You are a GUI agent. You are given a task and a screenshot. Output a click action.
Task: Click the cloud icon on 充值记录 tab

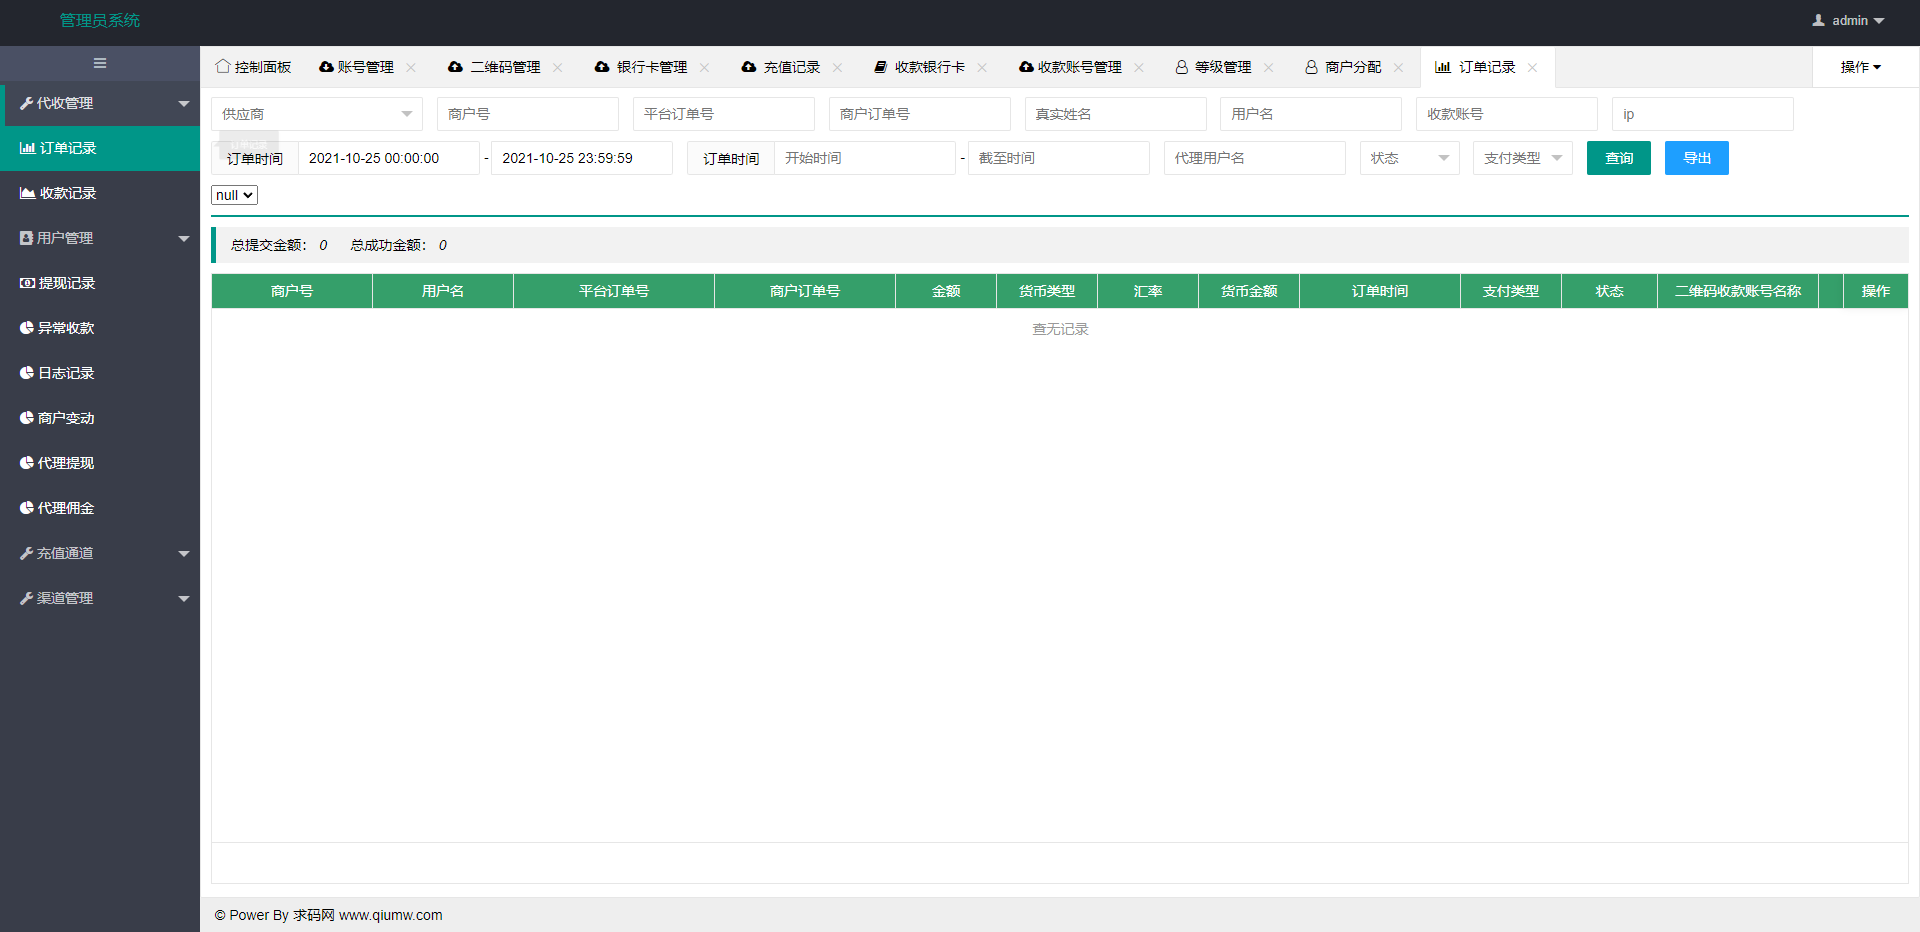pyautogui.click(x=749, y=67)
